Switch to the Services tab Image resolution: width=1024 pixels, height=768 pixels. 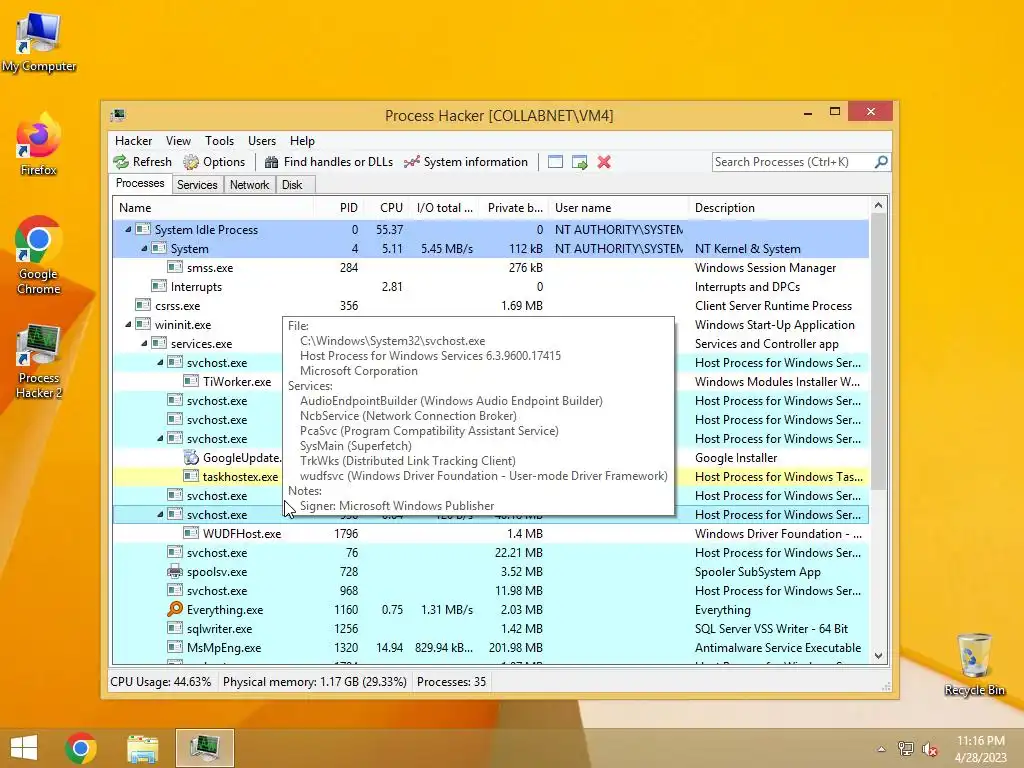[x=197, y=185]
